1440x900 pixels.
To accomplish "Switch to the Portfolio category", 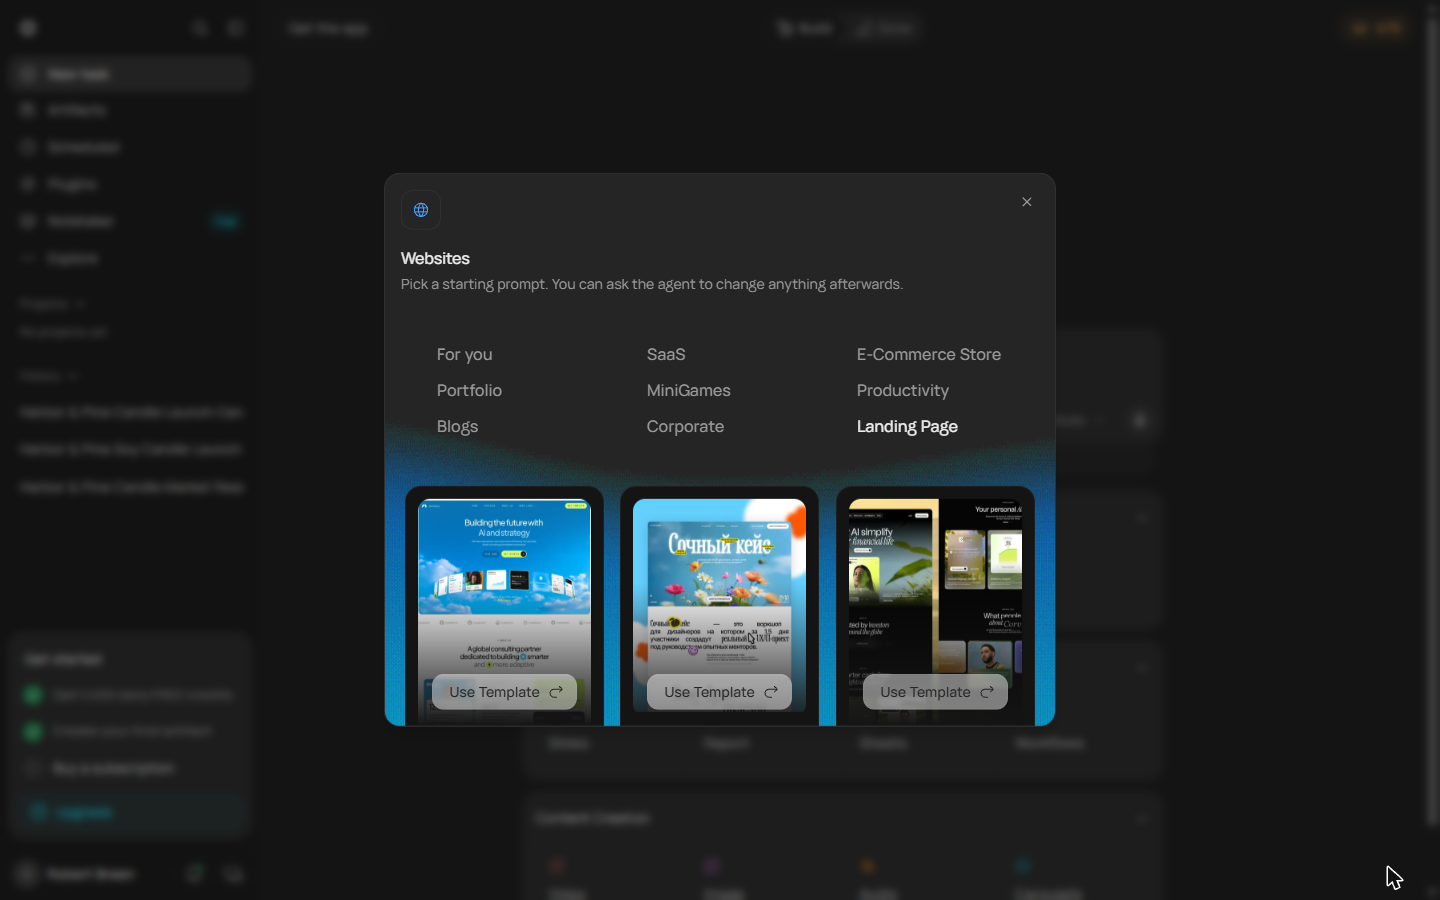I will [x=469, y=390].
